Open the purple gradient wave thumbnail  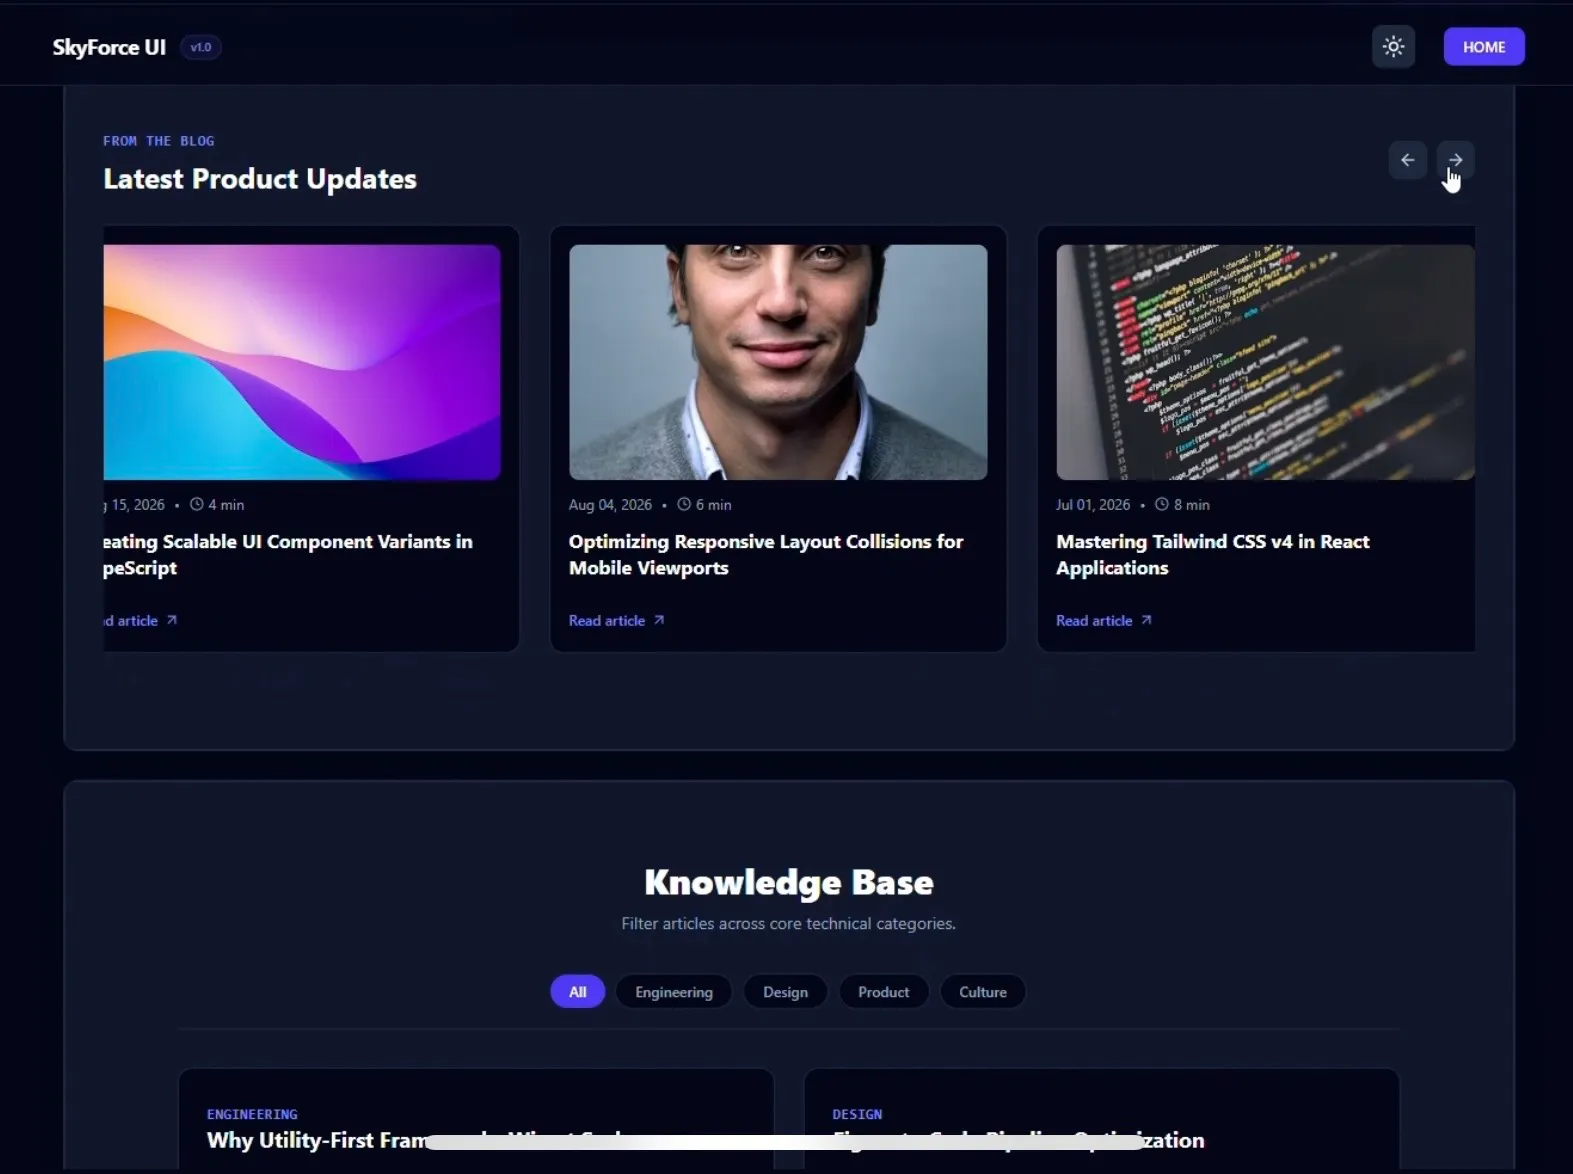coord(302,362)
